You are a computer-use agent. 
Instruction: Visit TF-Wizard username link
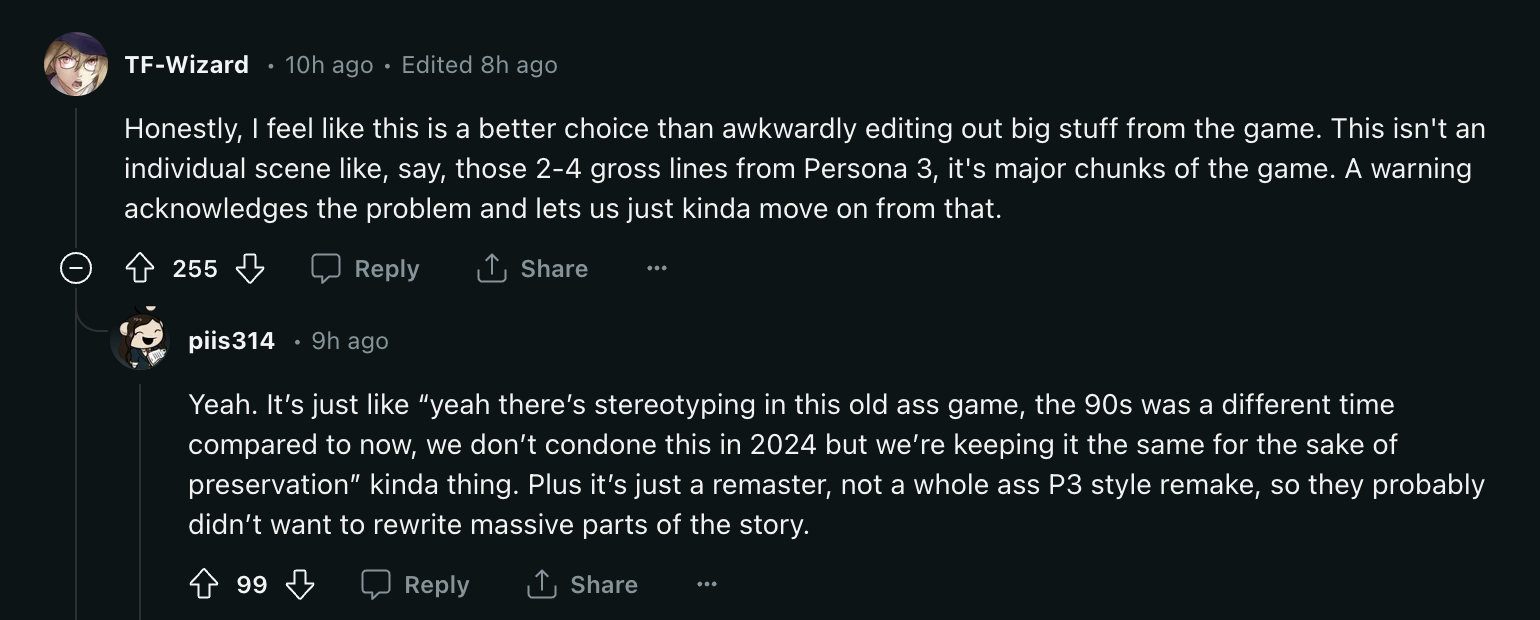pos(186,65)
